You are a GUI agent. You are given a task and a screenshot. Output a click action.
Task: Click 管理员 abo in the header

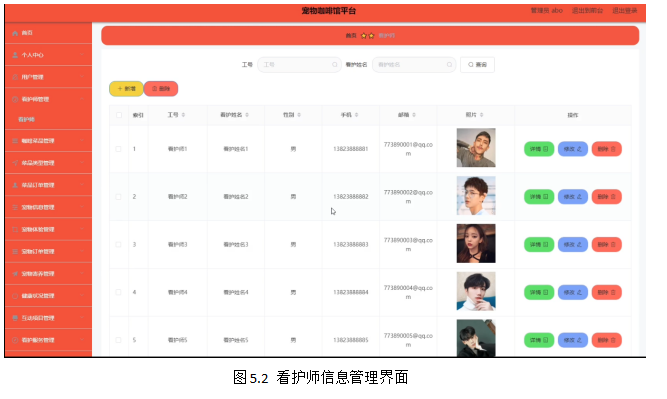(x=547, y=11)
